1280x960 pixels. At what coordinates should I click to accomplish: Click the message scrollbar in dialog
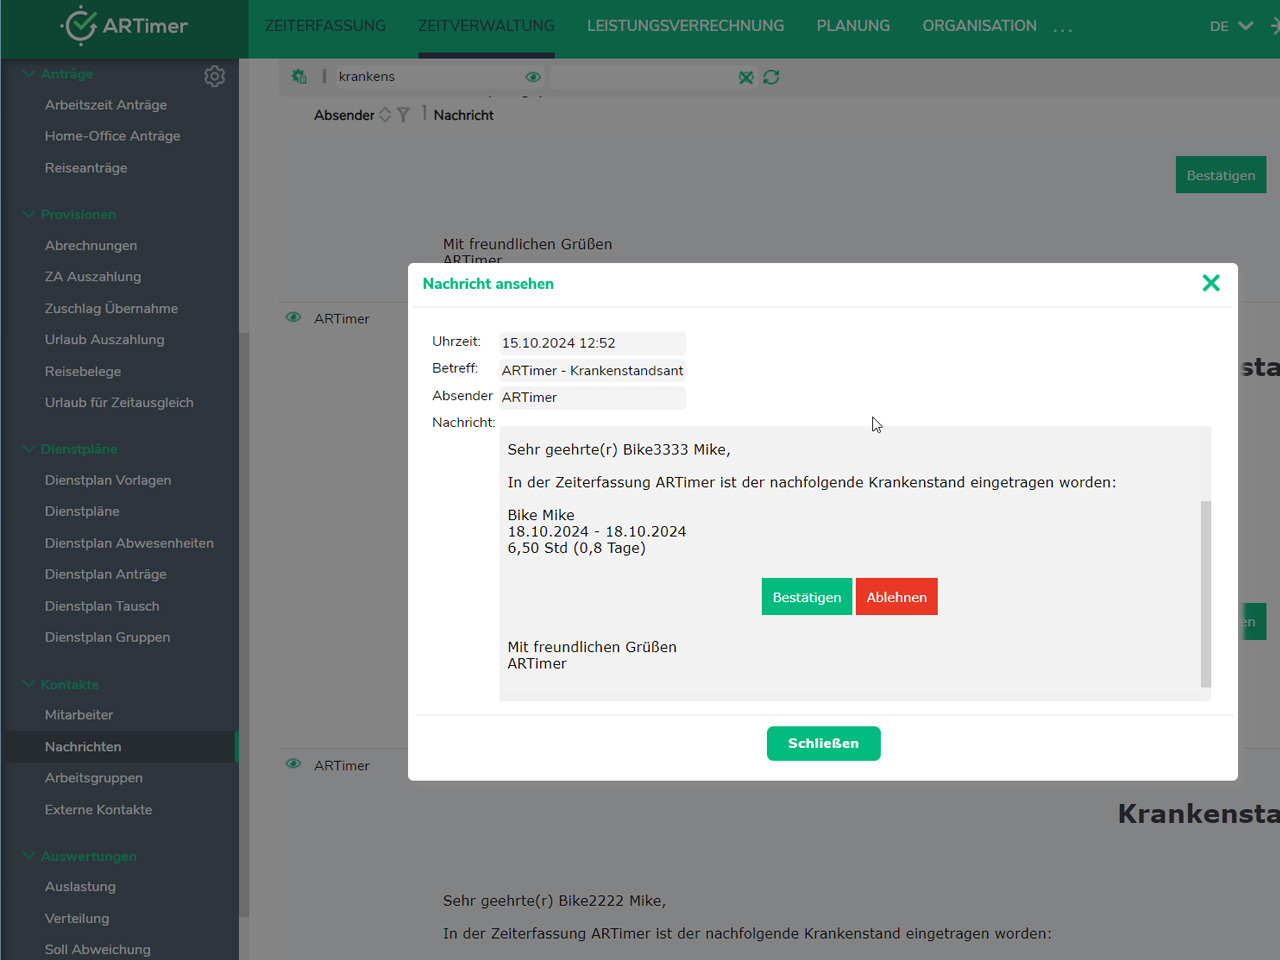1206,593
